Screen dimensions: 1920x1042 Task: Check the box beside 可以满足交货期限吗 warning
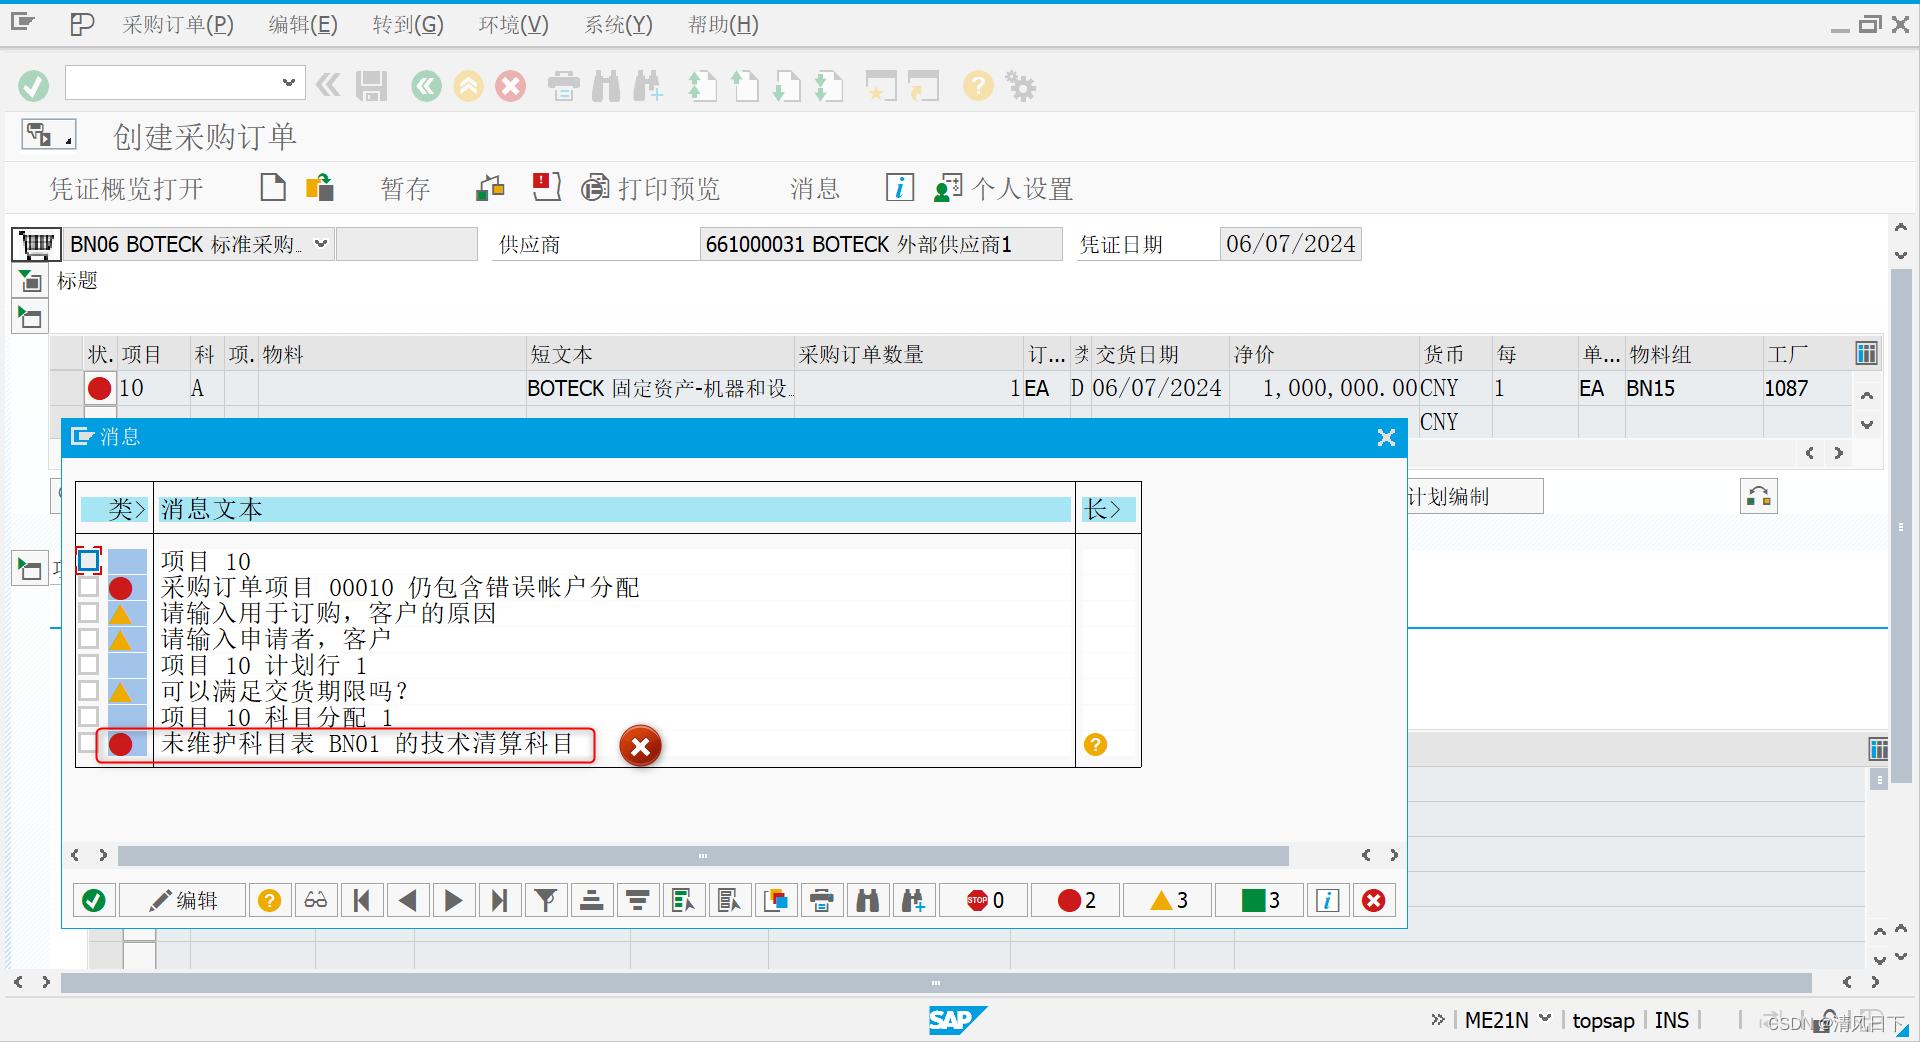pos(88,690)
